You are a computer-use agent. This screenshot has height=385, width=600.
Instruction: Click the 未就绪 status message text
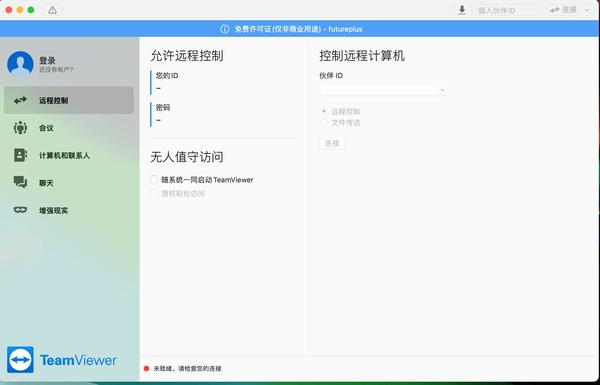tap(188, 369)
